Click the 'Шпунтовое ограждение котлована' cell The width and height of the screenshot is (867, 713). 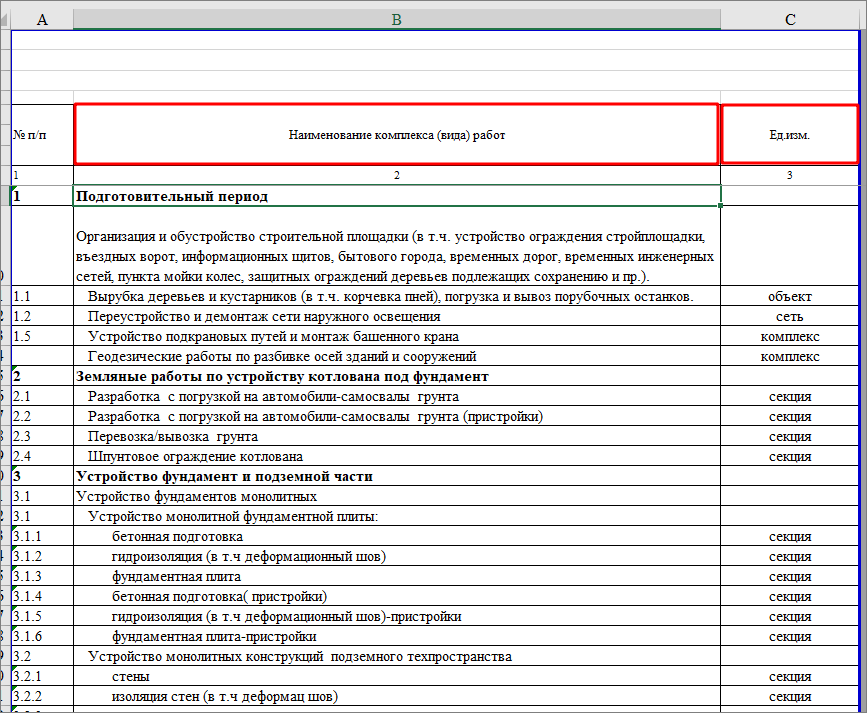tap(182, 456)
